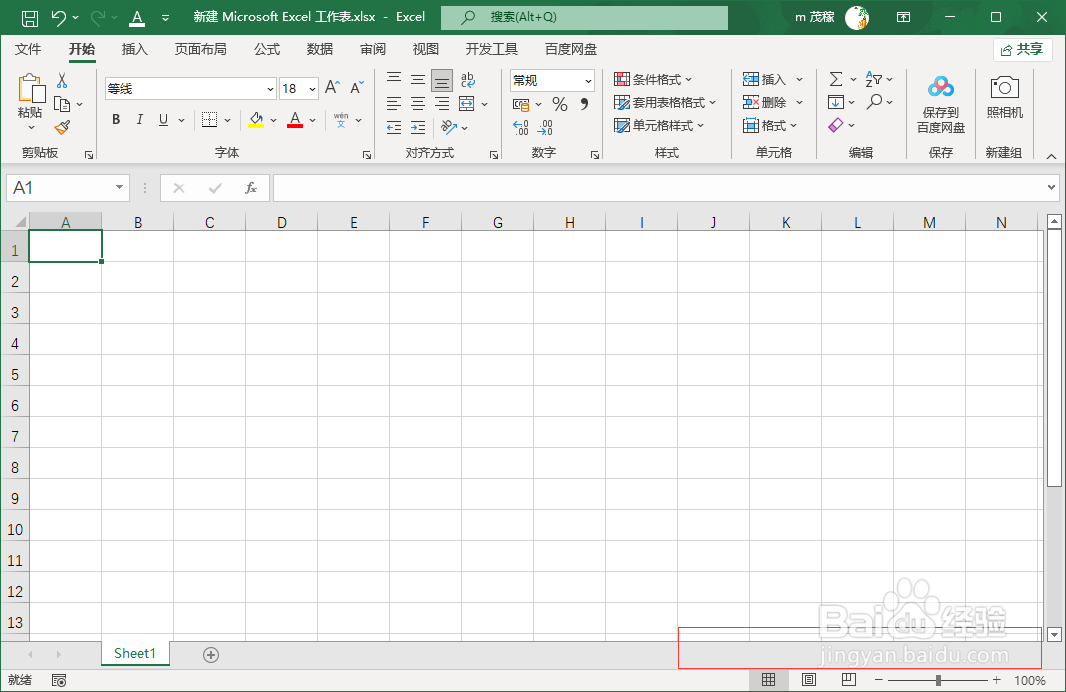Increase font size with large A icon
Screen dimensions: 1066x692
(332, 88)
